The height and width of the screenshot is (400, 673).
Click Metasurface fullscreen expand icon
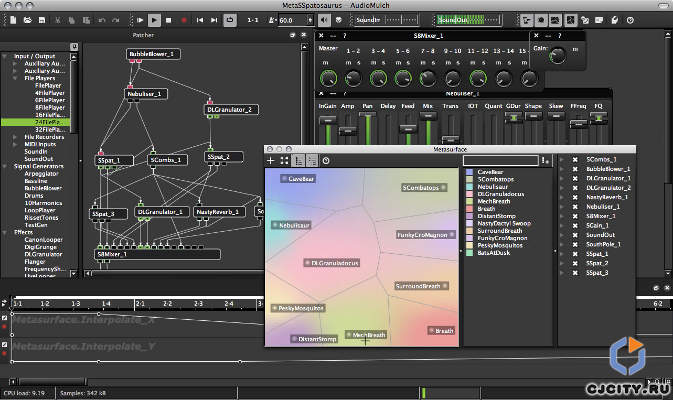point(284,161)
